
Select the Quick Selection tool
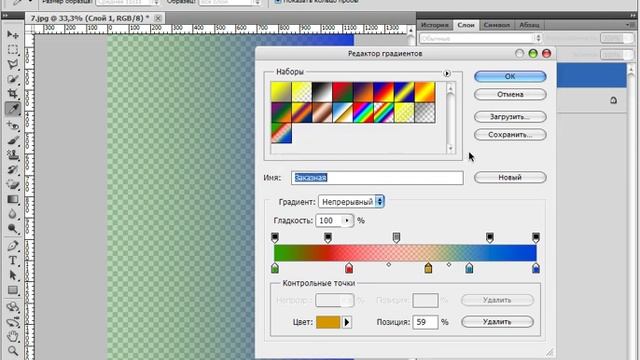[13, 79]
